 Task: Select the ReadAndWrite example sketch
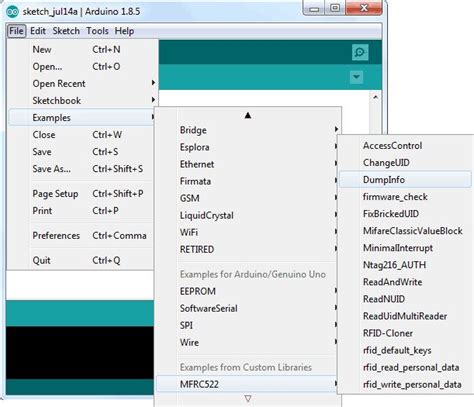(x=392, y=282)
